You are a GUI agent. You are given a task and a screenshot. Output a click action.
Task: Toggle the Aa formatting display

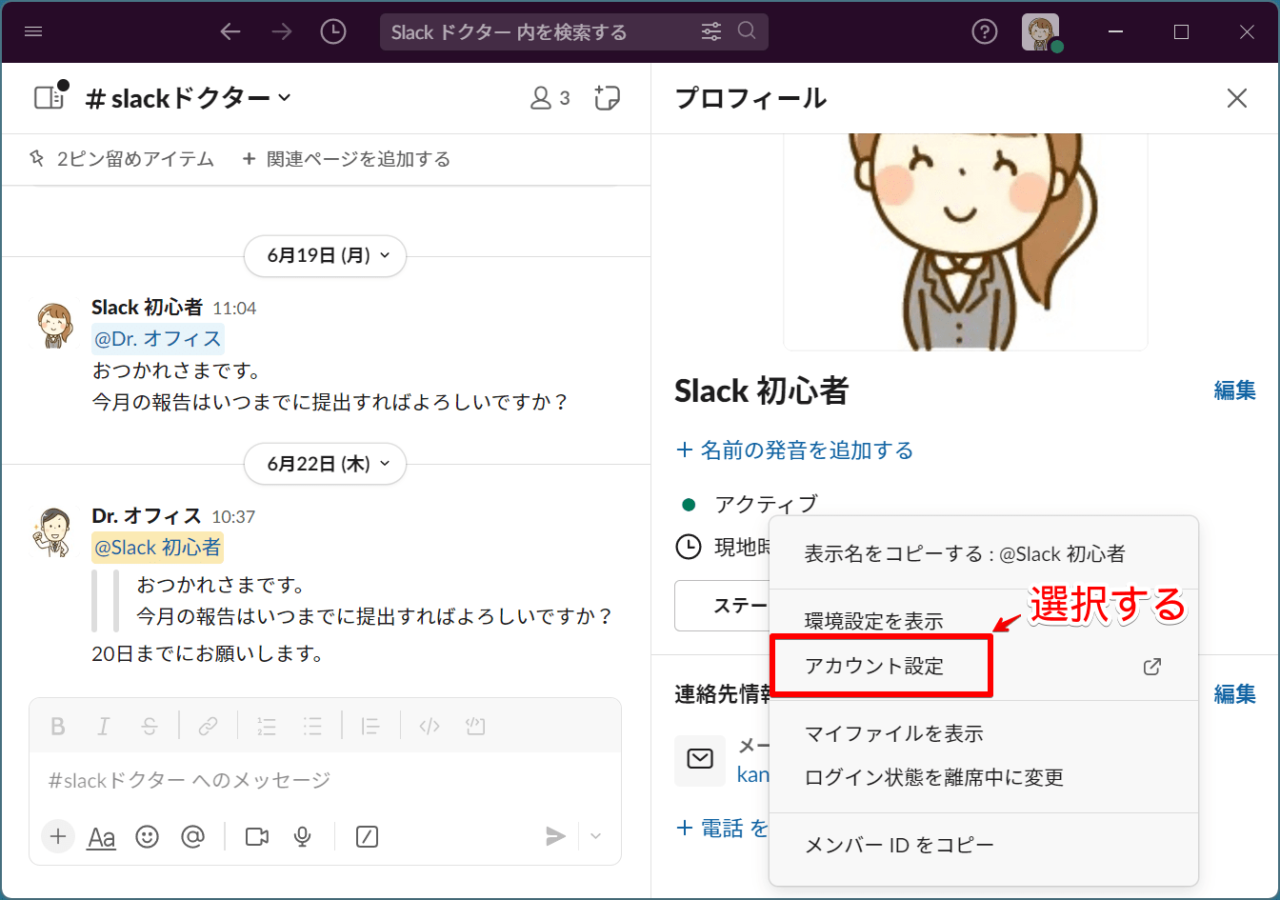point(102,837)
